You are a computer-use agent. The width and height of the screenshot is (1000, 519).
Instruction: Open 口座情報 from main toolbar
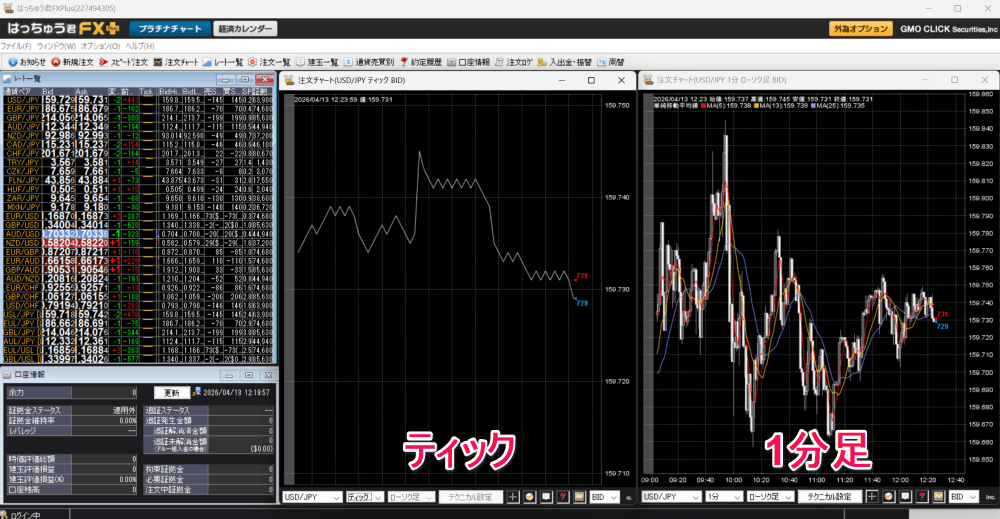pyautogui.click(x=468, y=62)
